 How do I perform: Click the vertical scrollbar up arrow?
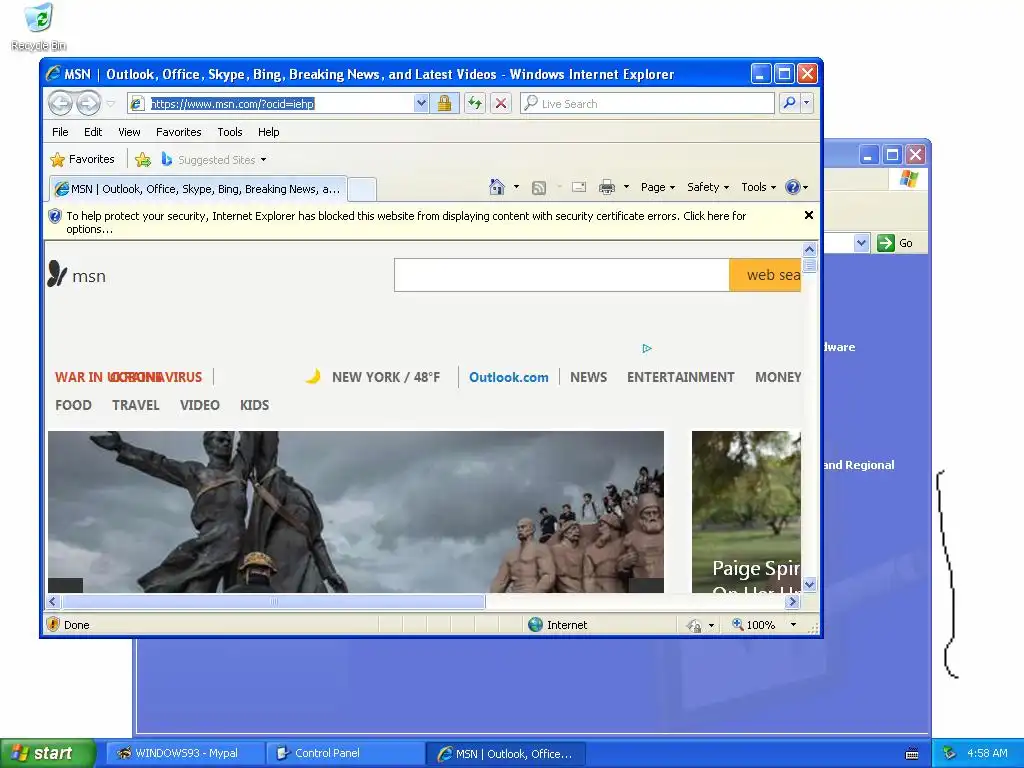pyautogui.click(x=809, y=249)
